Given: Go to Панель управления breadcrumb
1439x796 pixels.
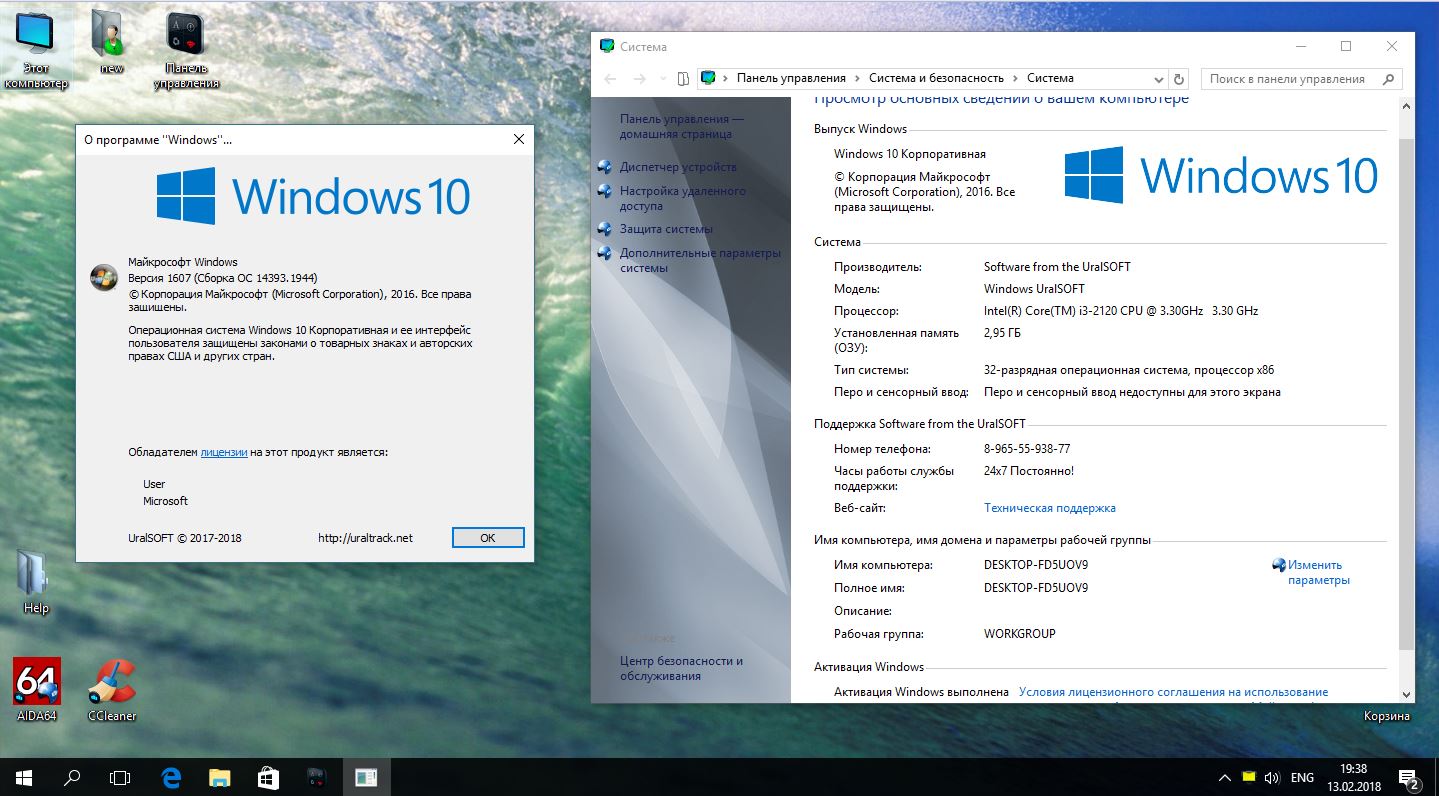Looking at the screenshot, I should (x=791, y=78).
